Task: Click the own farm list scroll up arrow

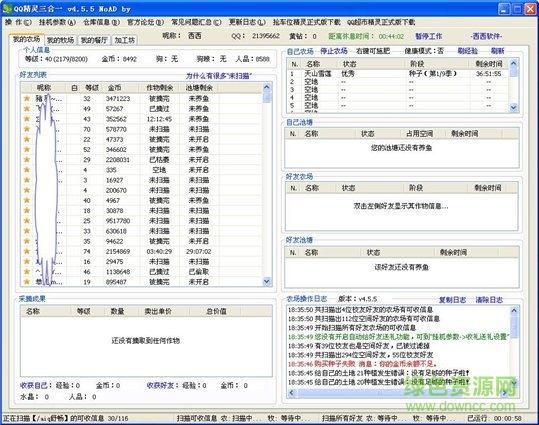Action: [x=514, y=63]
